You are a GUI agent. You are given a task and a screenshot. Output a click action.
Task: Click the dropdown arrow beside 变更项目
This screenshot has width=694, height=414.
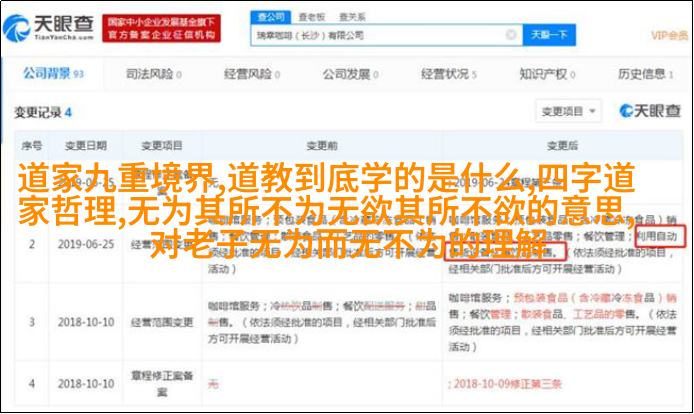pyautogui.click(x=592, y=111)
